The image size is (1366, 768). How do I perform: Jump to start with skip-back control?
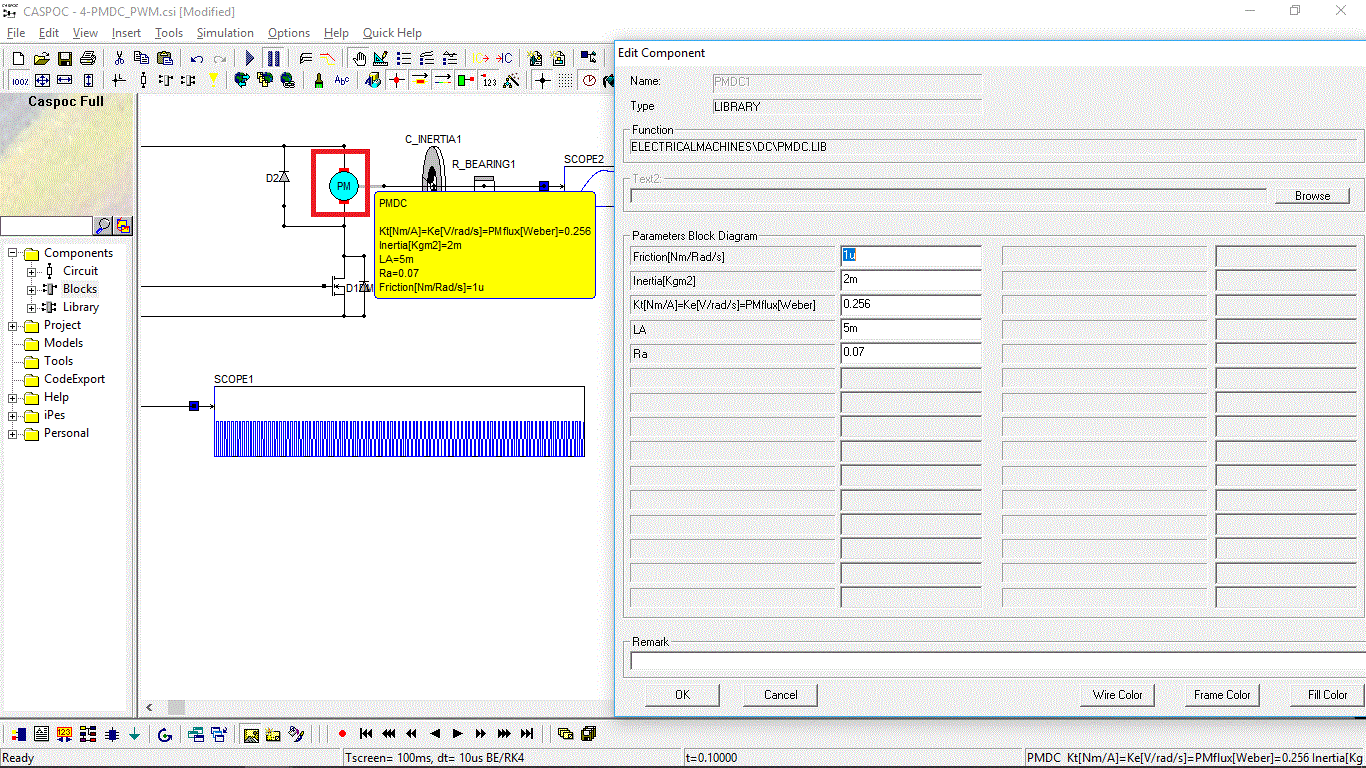[x=366, y=734]
